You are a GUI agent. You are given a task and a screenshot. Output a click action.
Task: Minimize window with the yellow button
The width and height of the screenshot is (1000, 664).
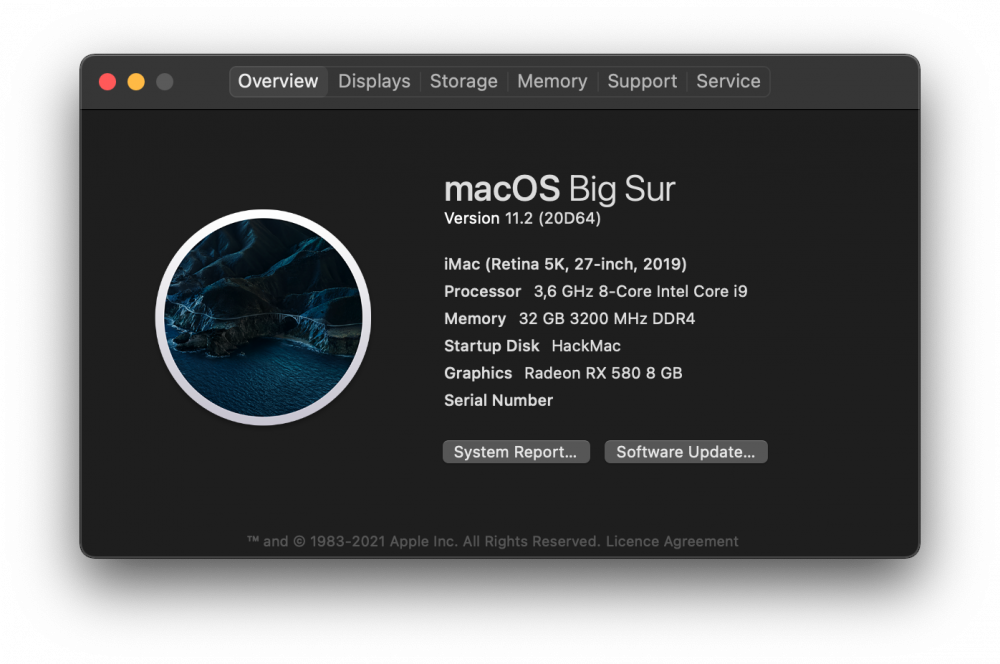pos(136,82)
